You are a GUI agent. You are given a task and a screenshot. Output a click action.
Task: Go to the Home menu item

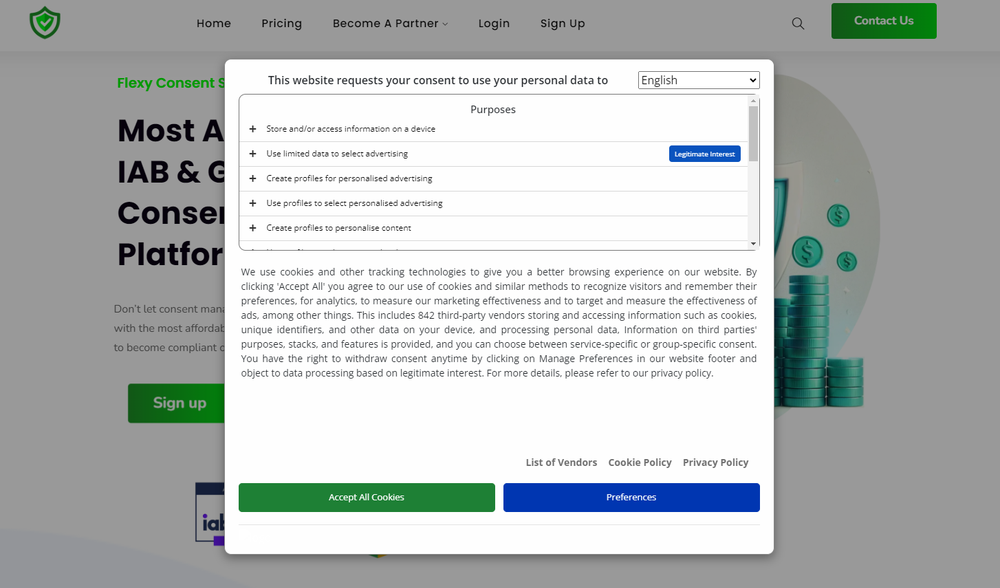[x=214, y=24]
